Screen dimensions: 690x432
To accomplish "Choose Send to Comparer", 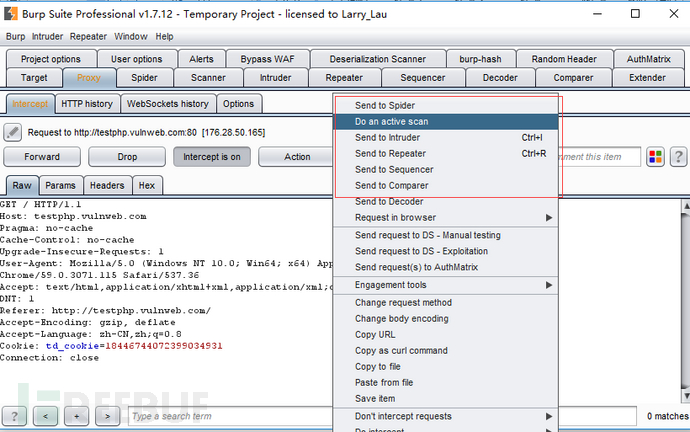I will [x=445, y=186].
